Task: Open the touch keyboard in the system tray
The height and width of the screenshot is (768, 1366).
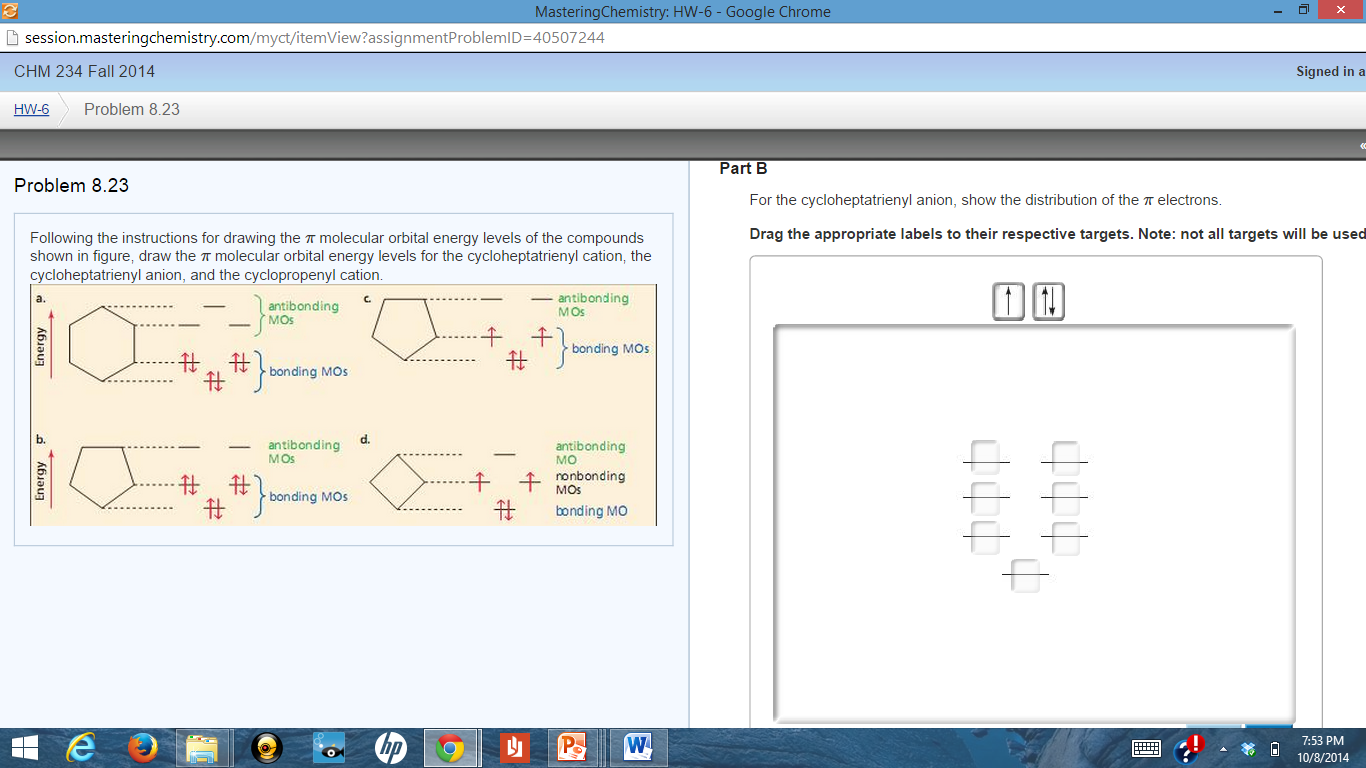Action: pyautogui.click(x=1146, y=747)
